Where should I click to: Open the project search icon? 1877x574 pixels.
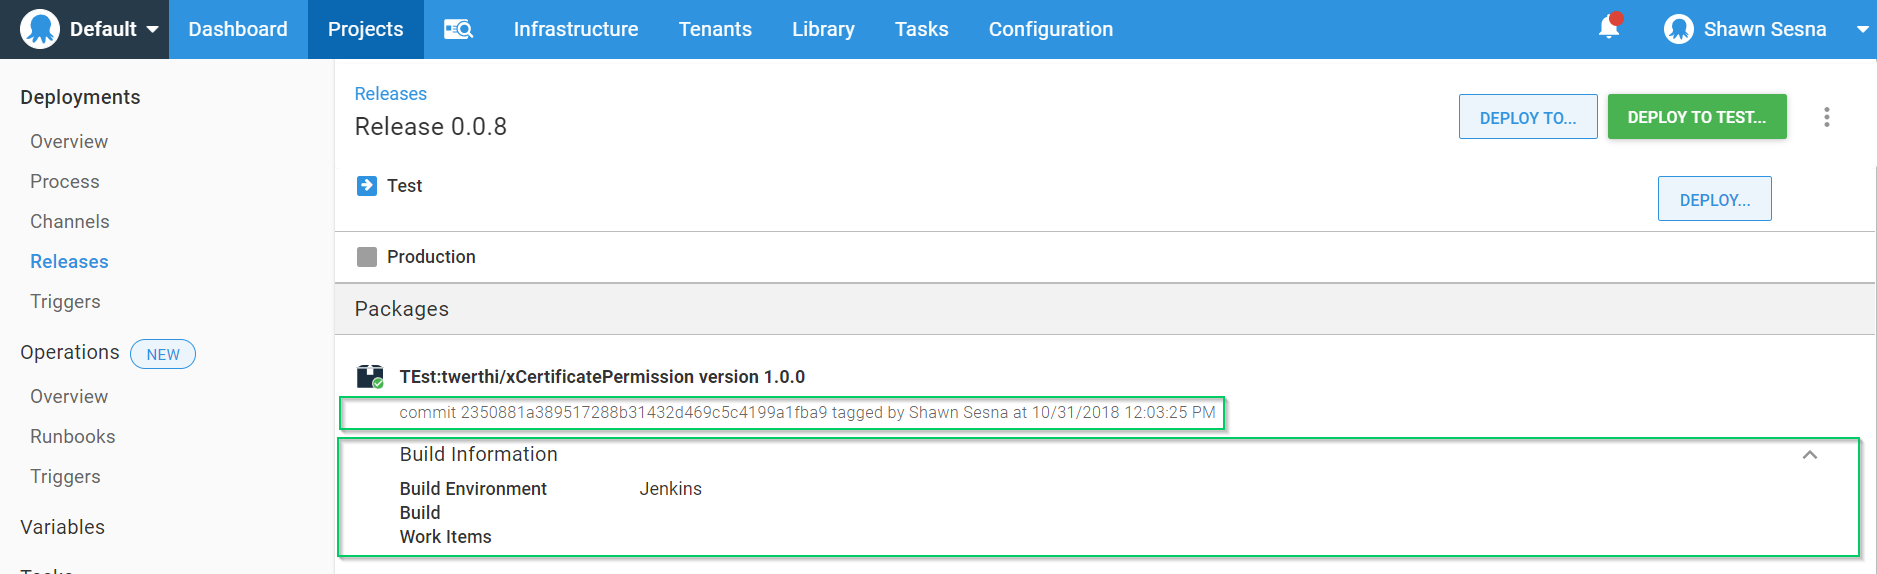458,29
